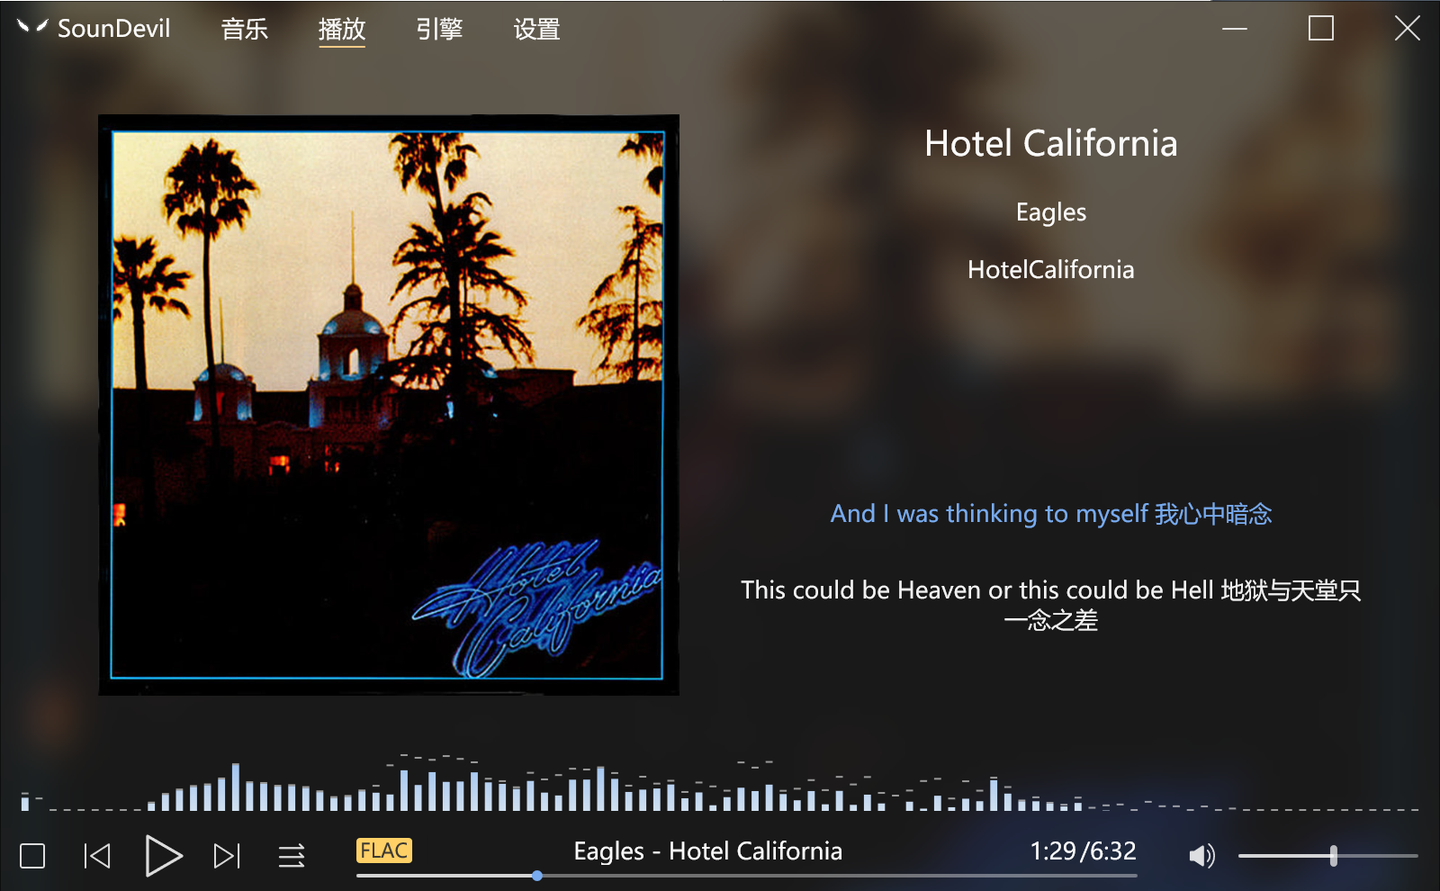Image resolution: width=1440 pixels, height=891 pixels.
Task: Skip to the next track
Action: (x=227, y=856)
